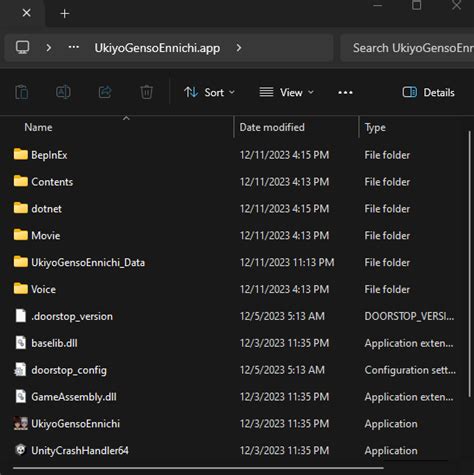Select the UkiyoGensoEnnichi_Data folder icon
Image resolution: width=474 pixels, height=475 pixels.
pyautogui.click(x=21, y=262)
